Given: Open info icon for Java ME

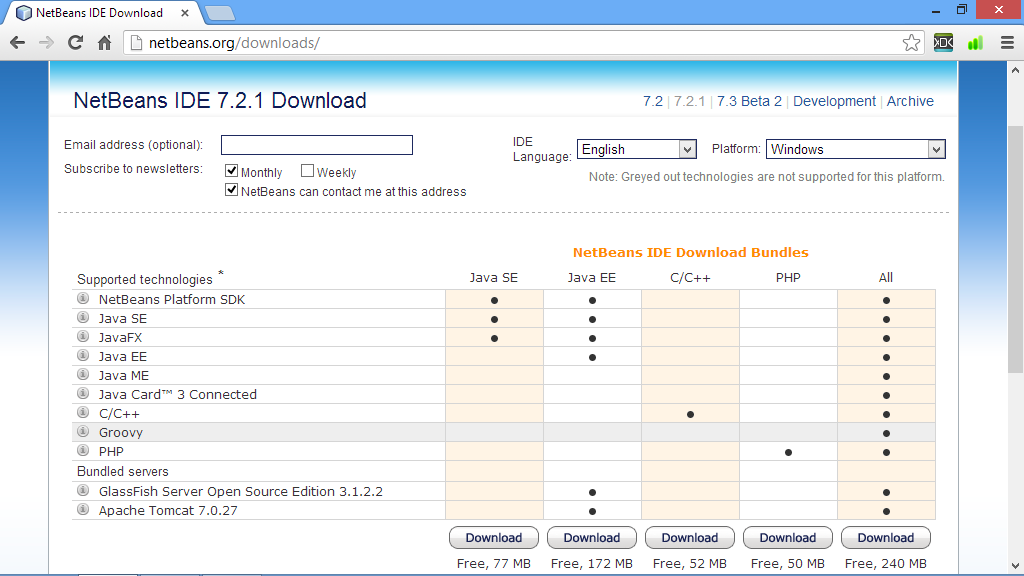Looking at the screenshot, I should tap(83, 374).
